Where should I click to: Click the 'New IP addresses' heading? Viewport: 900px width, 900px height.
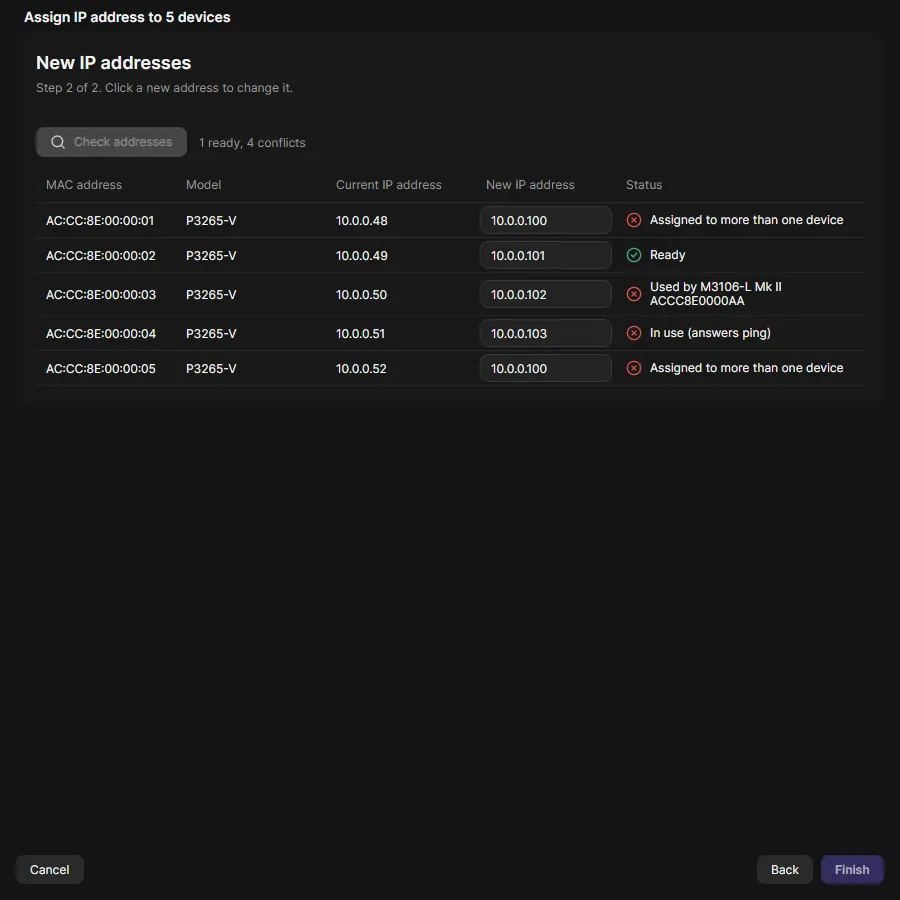(x=114, y=63)
